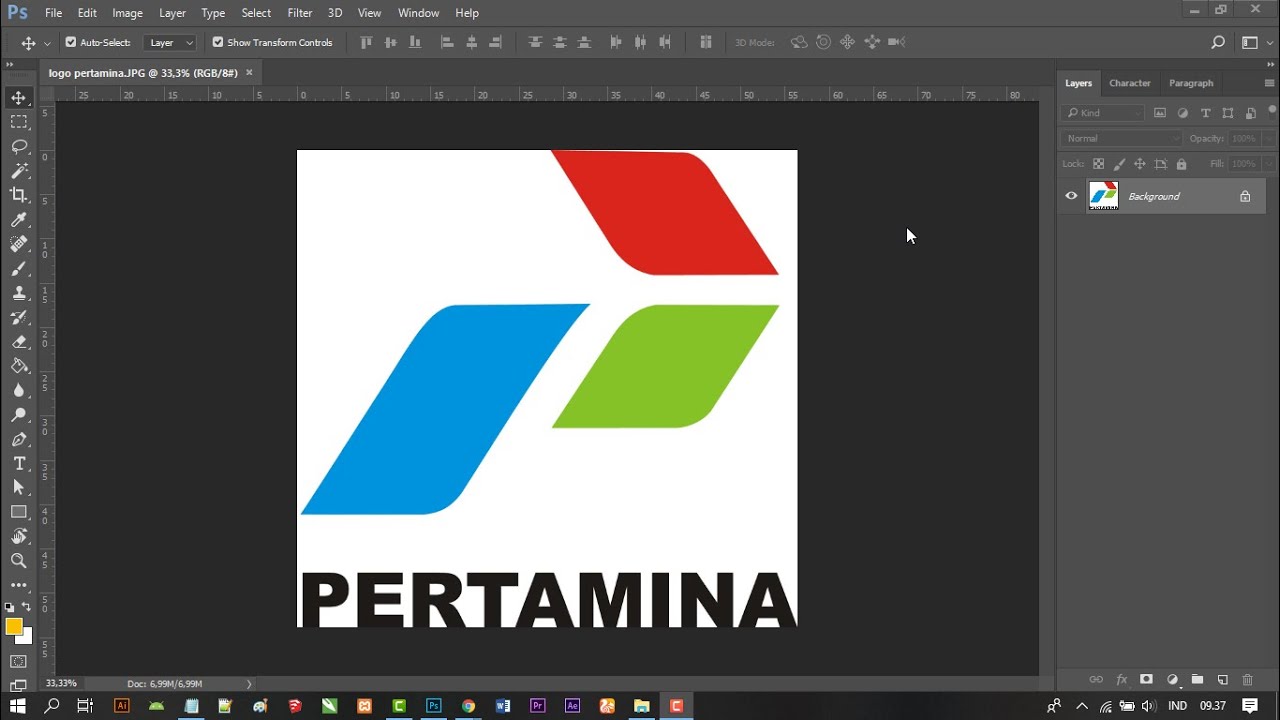
Task: Create a new group folder icon
Action: 1197,680
